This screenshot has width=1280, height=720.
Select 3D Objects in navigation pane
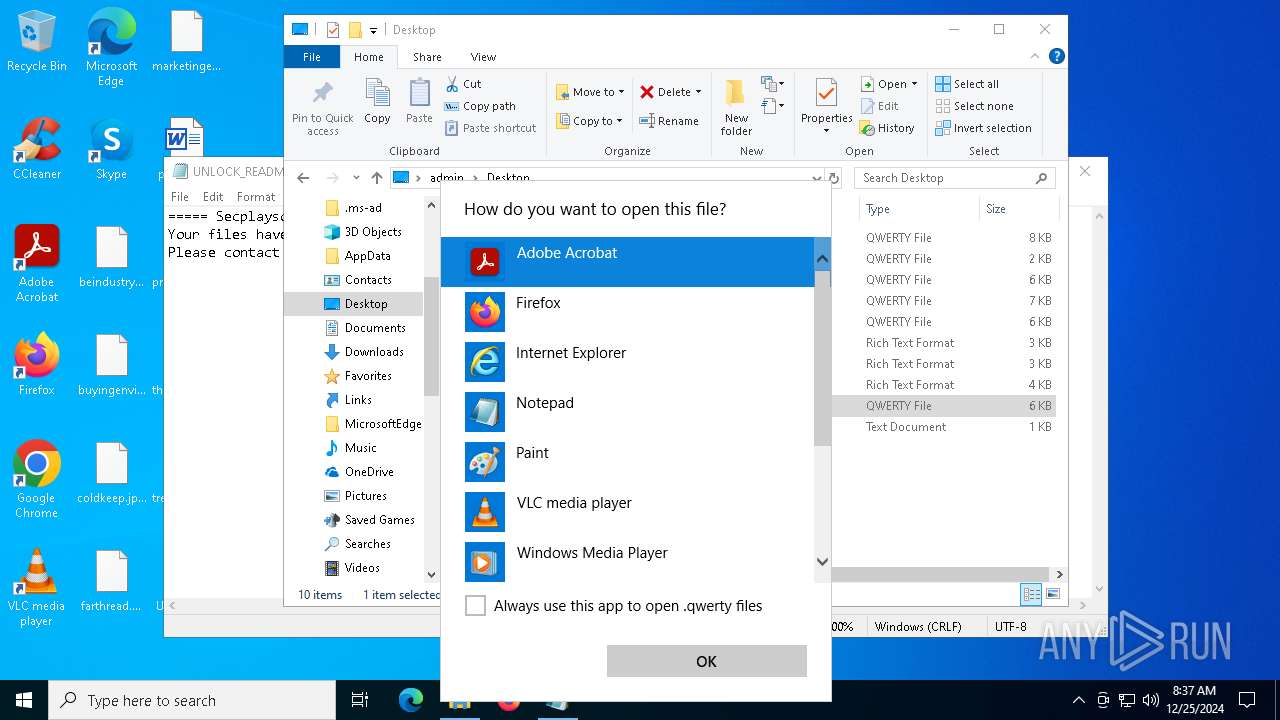(363, 232)
